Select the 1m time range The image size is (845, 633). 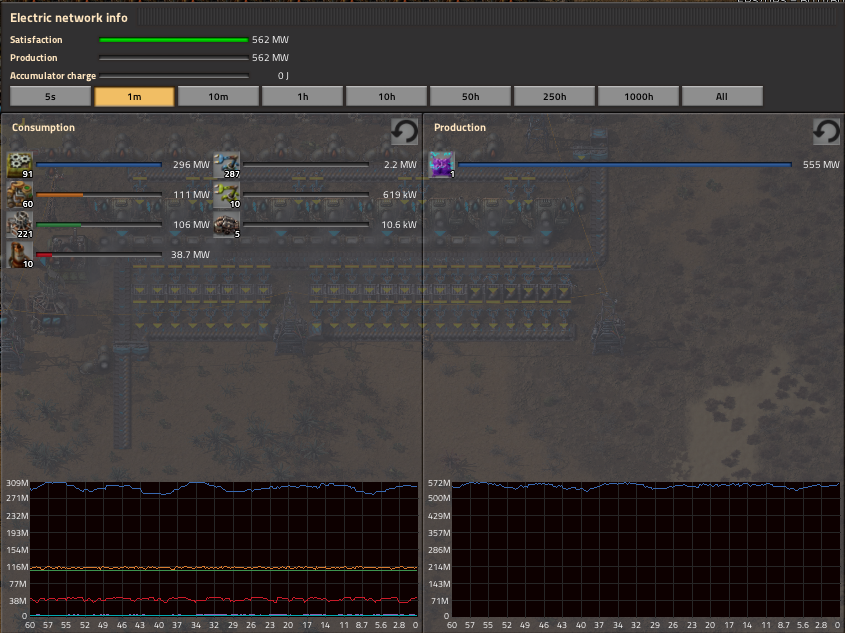tap(134, 97)
